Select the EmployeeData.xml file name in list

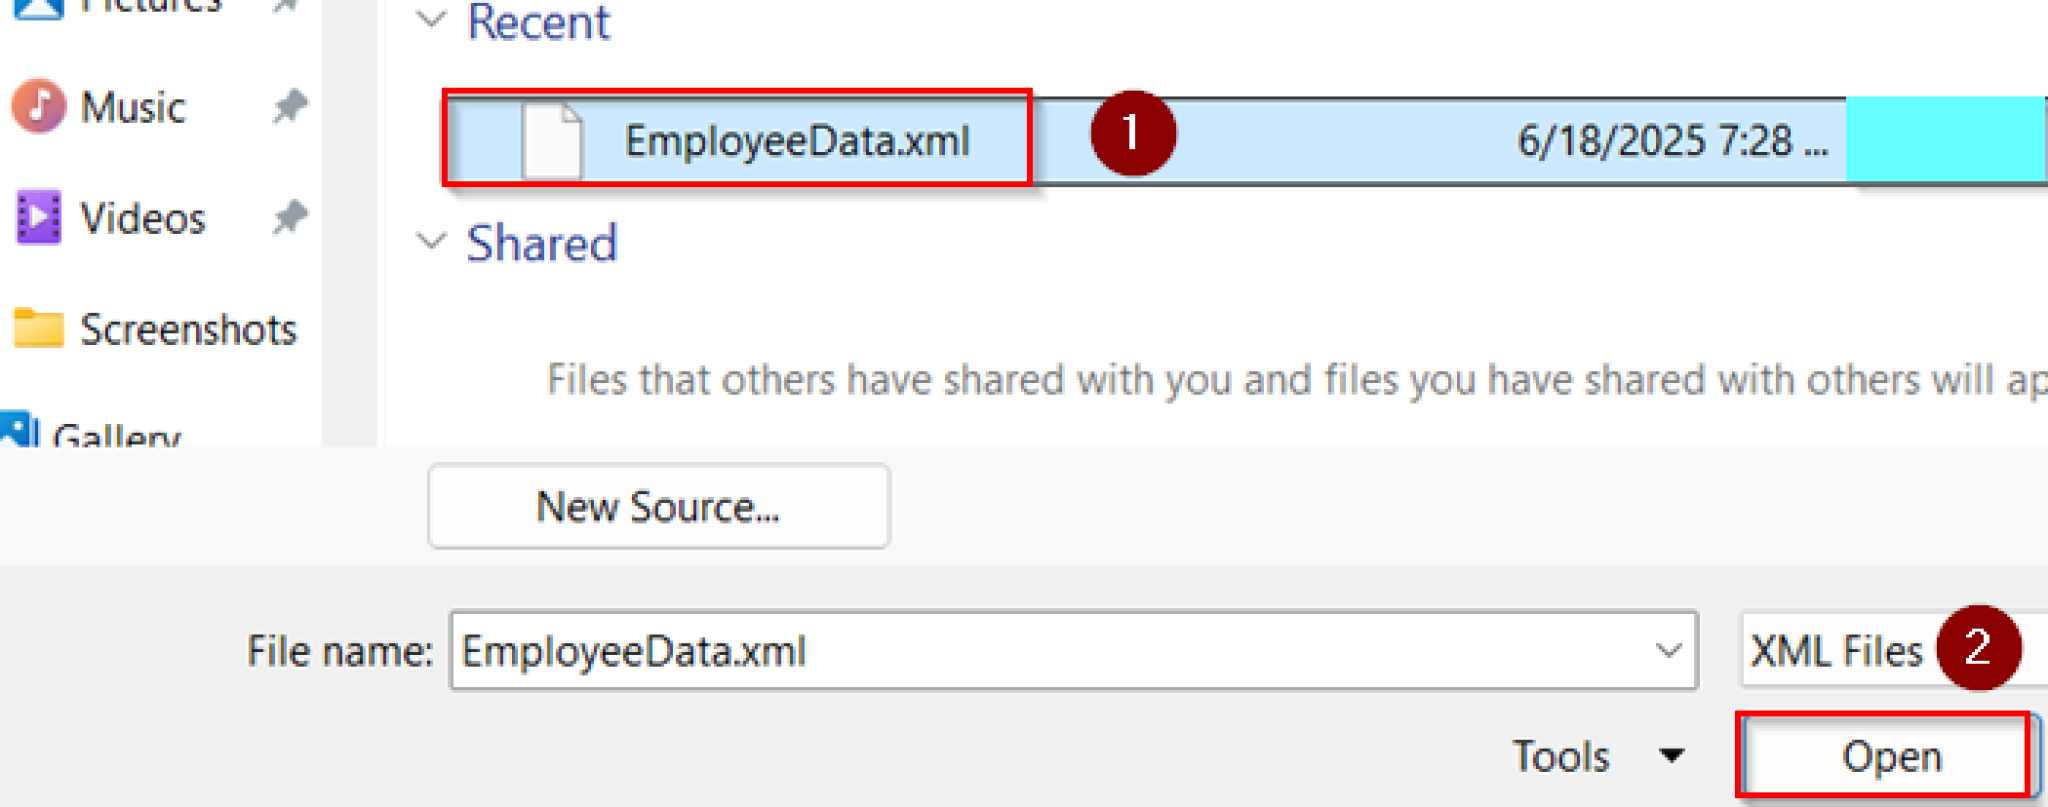coord(797,141)
